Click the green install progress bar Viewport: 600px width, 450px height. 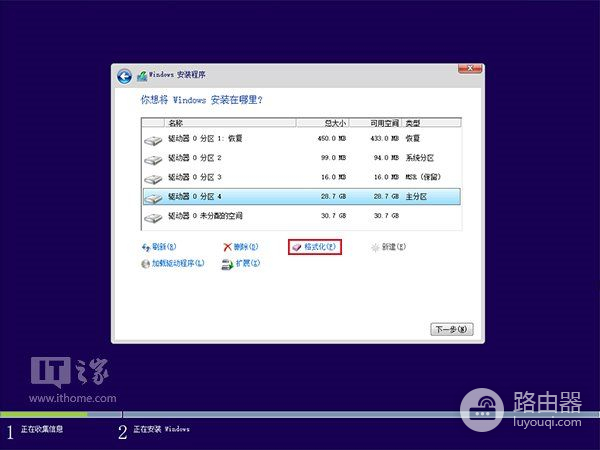point(44,414)
